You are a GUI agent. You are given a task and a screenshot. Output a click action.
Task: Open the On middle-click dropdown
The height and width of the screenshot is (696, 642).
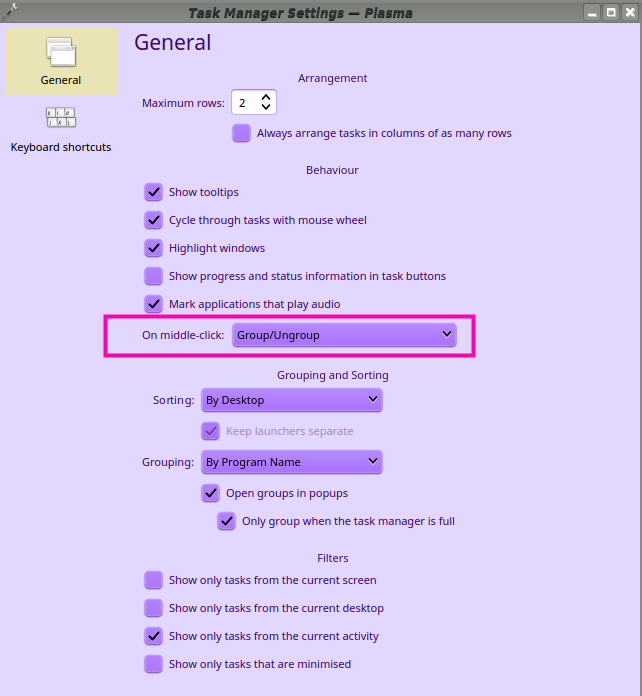[x=344, y=335]
